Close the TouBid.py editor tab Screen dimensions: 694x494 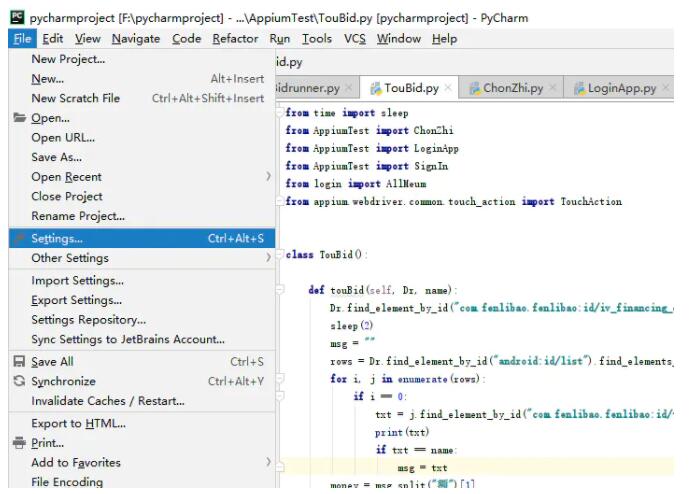coord(448,88)
